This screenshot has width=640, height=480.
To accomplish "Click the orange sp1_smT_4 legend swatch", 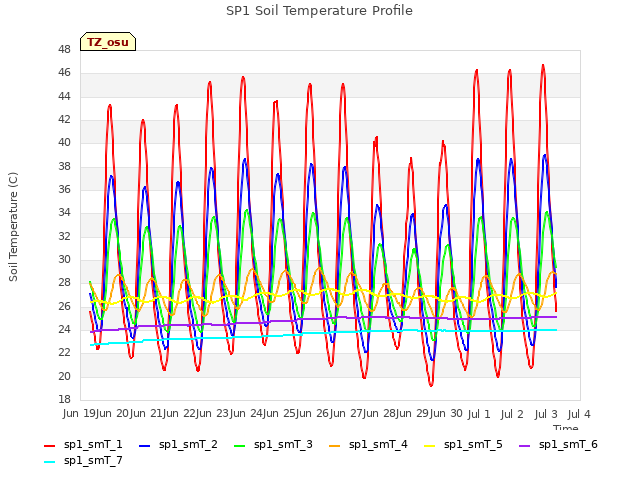I will pos(334,446).
